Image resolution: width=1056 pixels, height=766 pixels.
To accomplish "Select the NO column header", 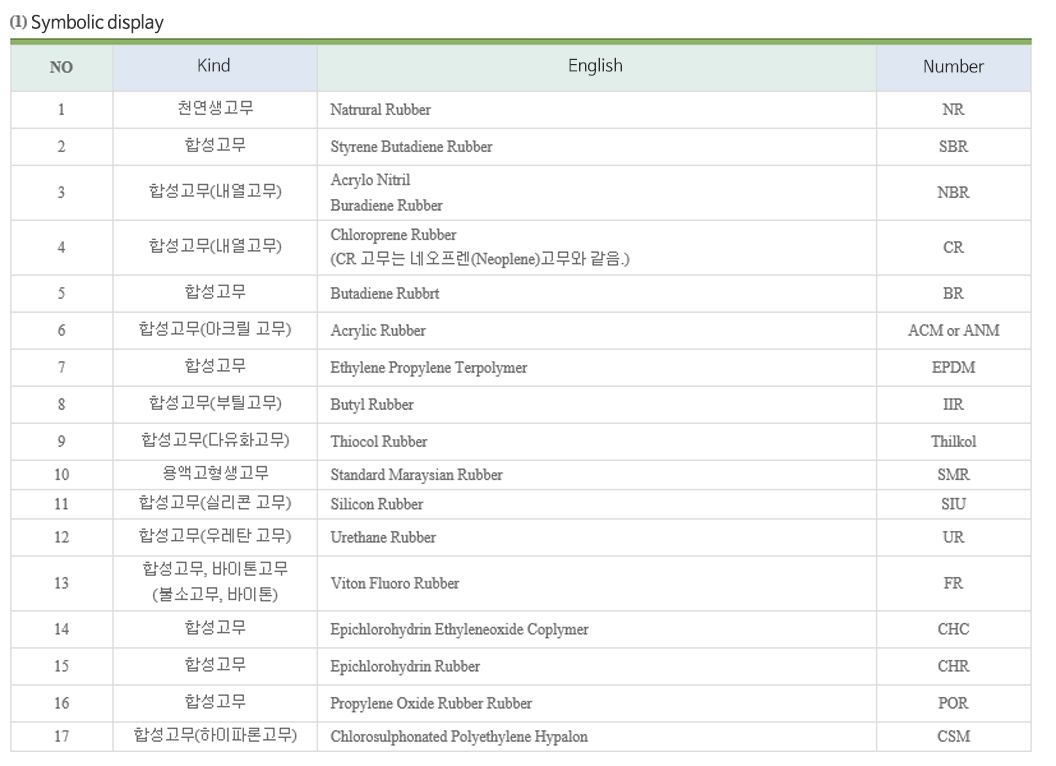I will click(61, 68).
